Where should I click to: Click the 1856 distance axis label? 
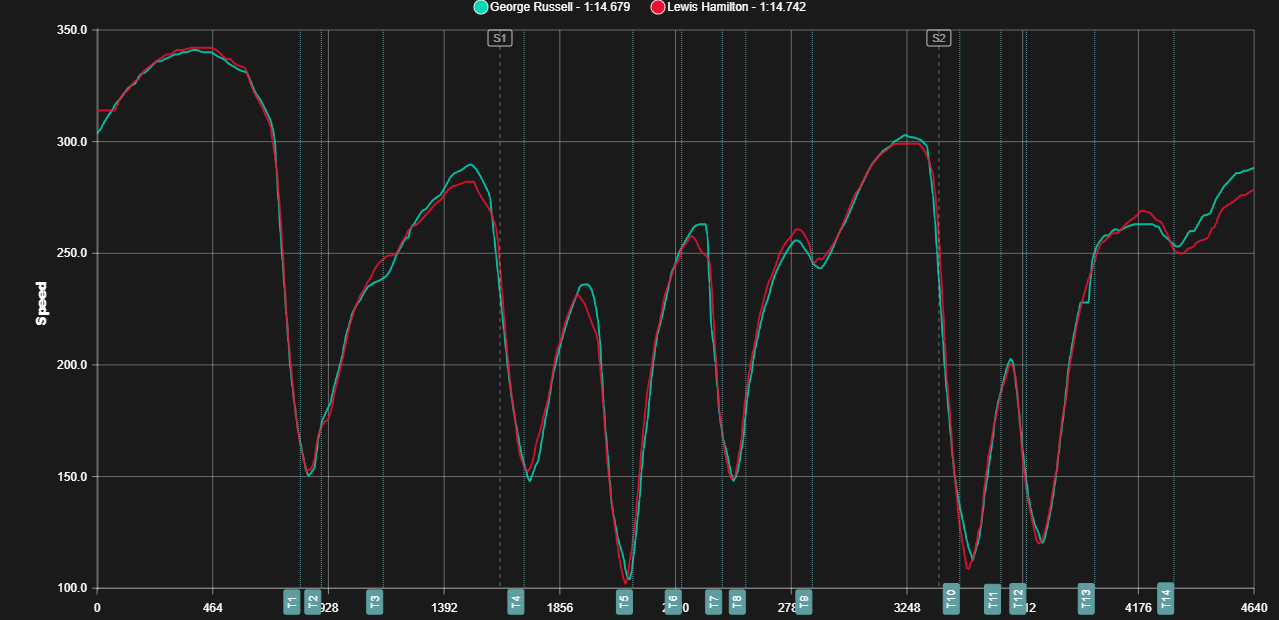tap(560, 607)
